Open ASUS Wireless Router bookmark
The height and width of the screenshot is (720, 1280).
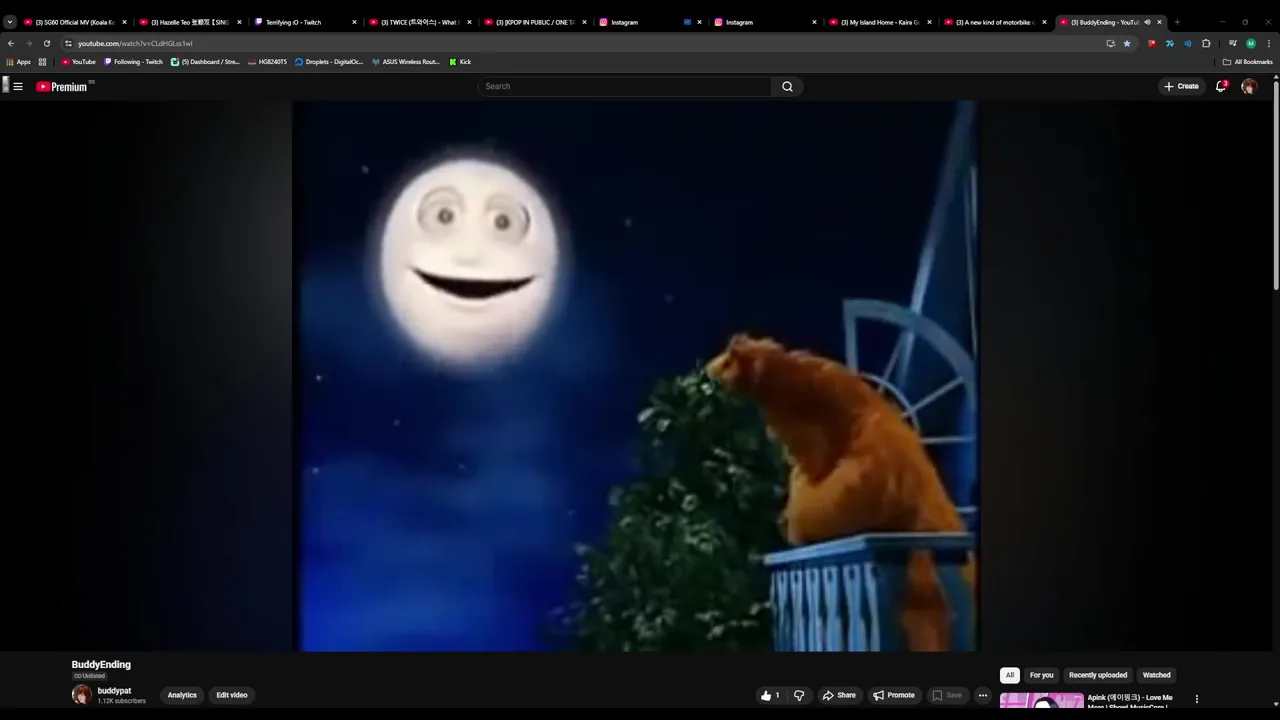click(405, 62)
